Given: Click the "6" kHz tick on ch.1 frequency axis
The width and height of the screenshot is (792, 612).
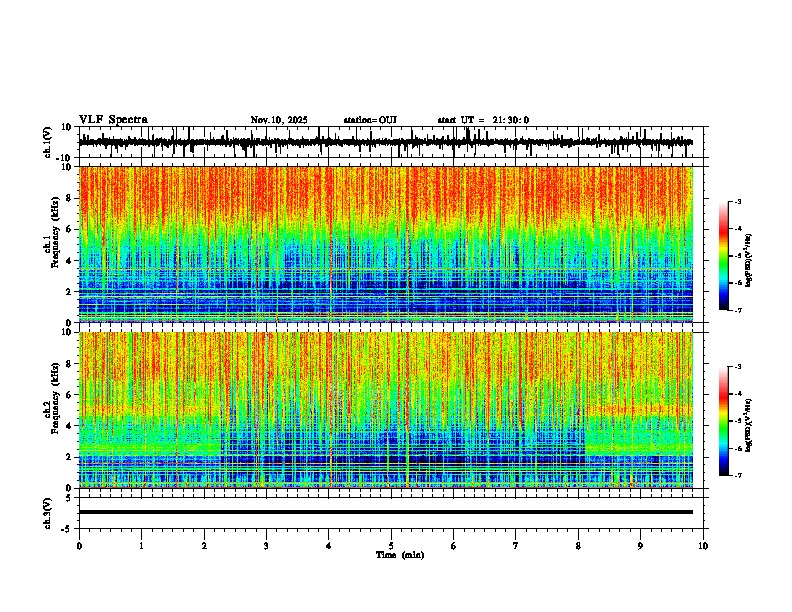Looking at the screenshot, I should coord(69,229).
